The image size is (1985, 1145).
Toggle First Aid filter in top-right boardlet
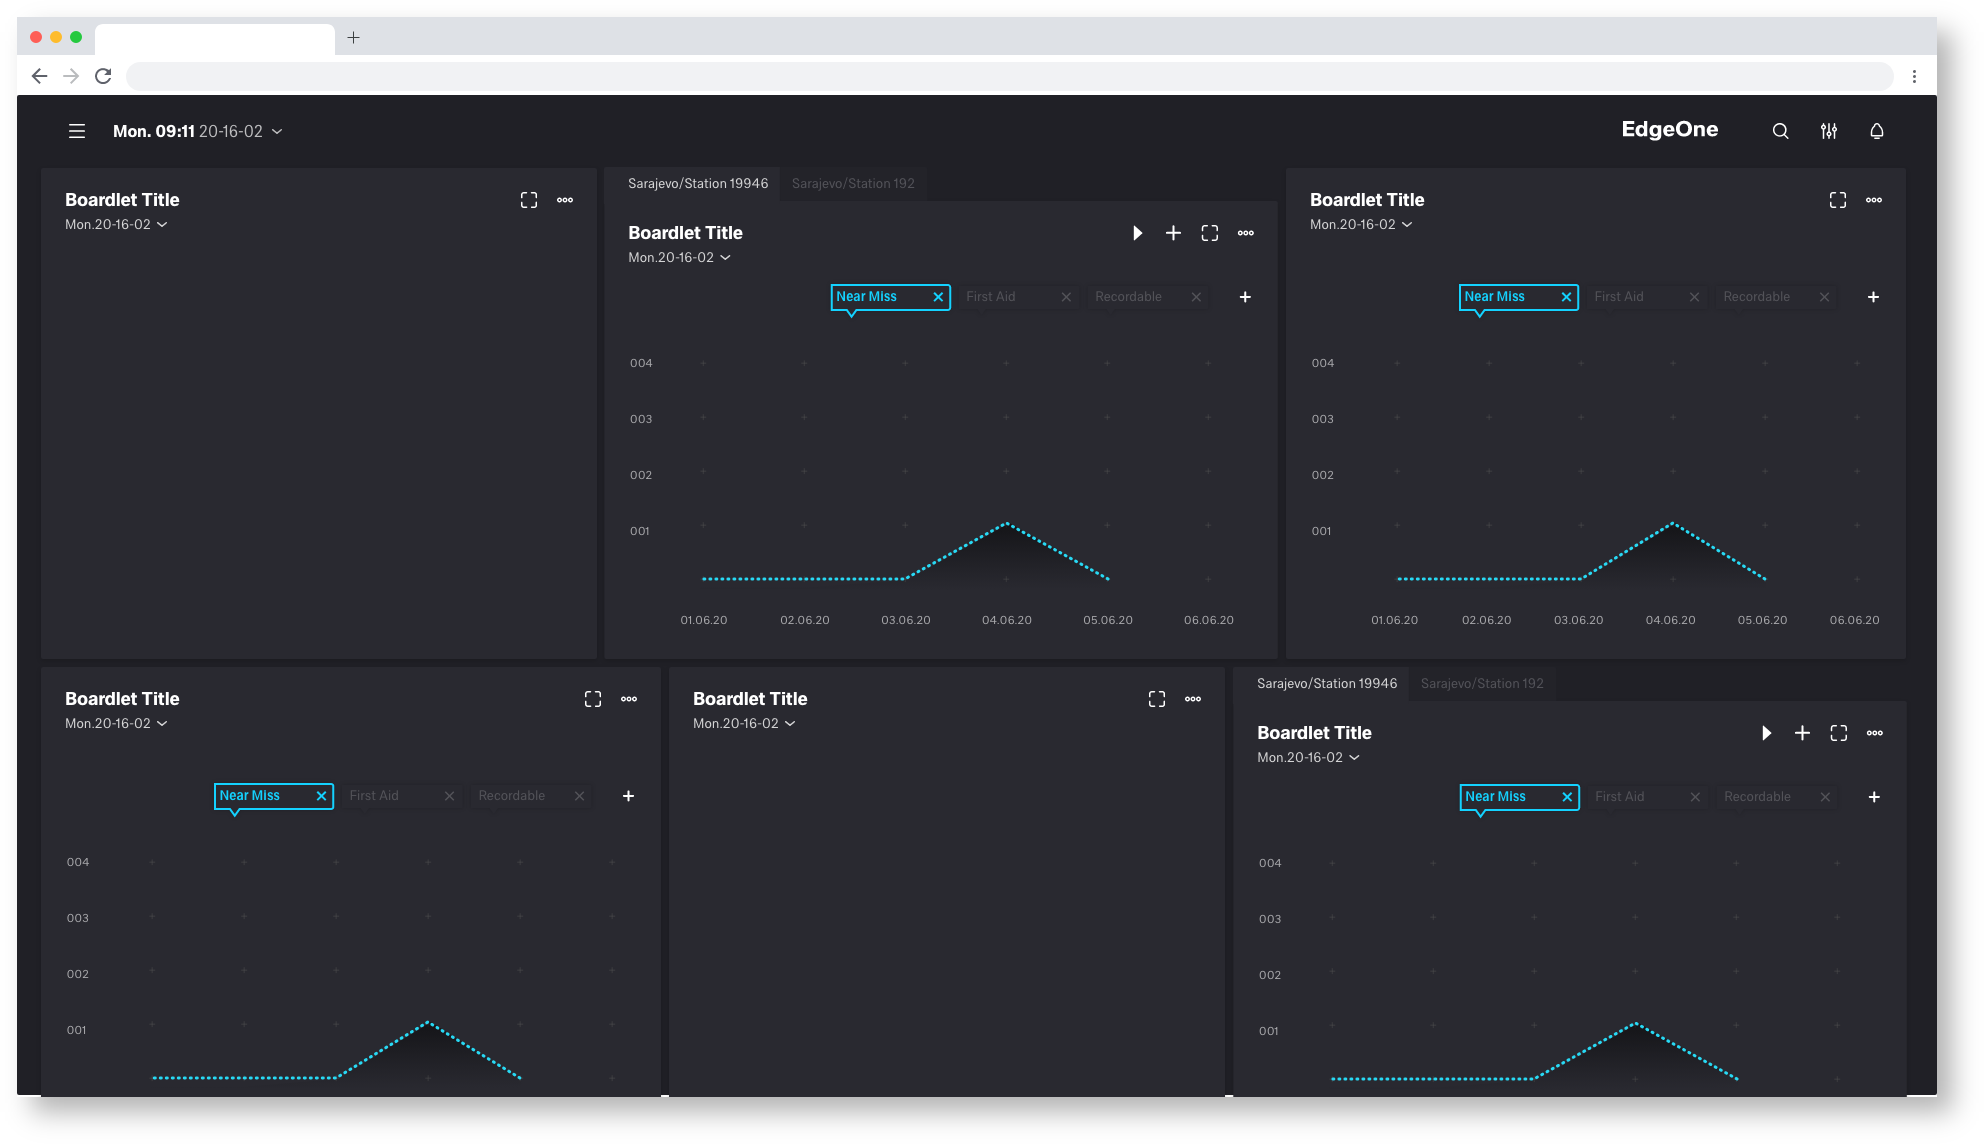coord(1619,297)
